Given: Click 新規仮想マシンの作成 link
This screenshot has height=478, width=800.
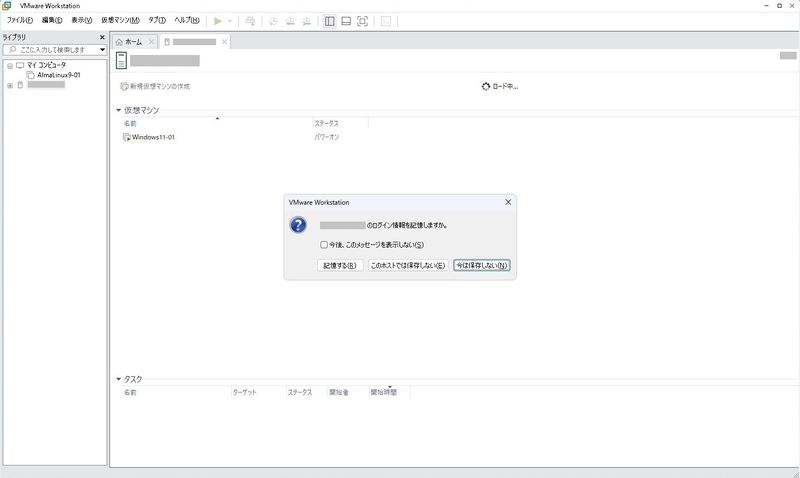Looking at the screenshot, I should coord(155,87).
